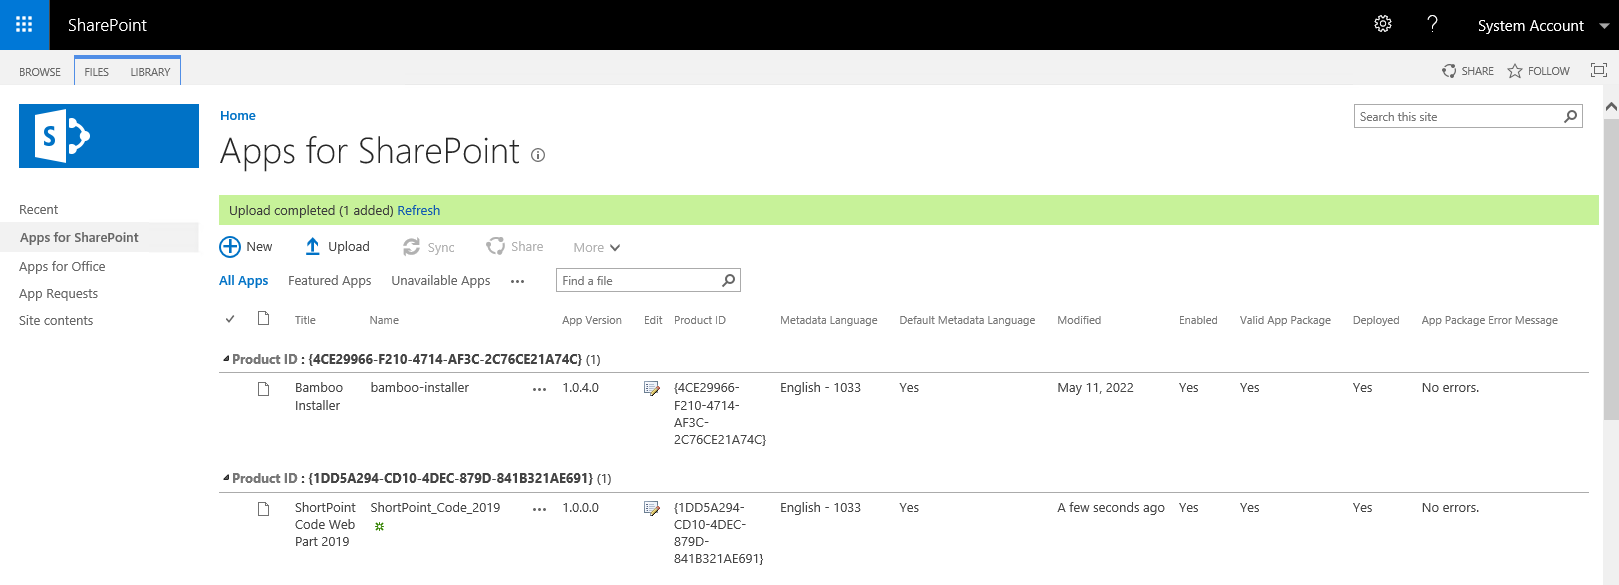1619x585 pixels.
Task: Click the Type column document icon
Action: [263, 319]
